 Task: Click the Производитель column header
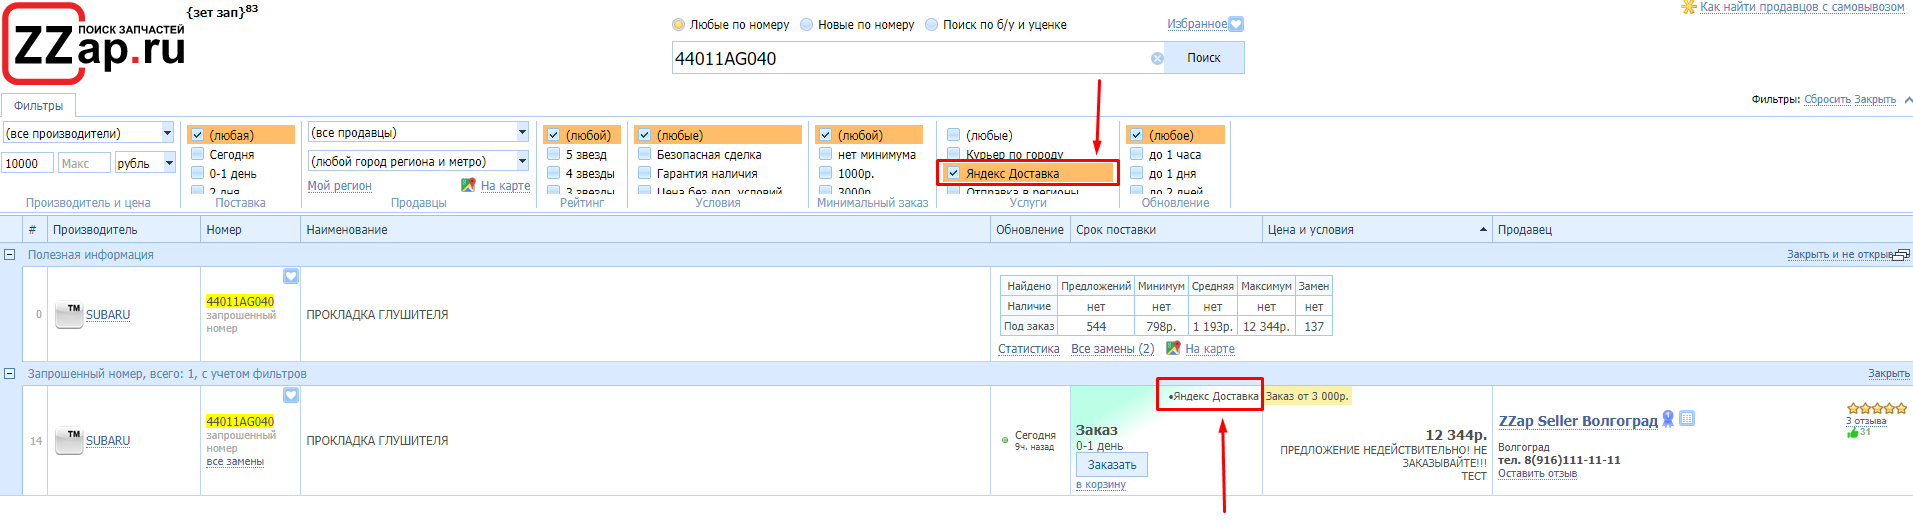(124, 230)
